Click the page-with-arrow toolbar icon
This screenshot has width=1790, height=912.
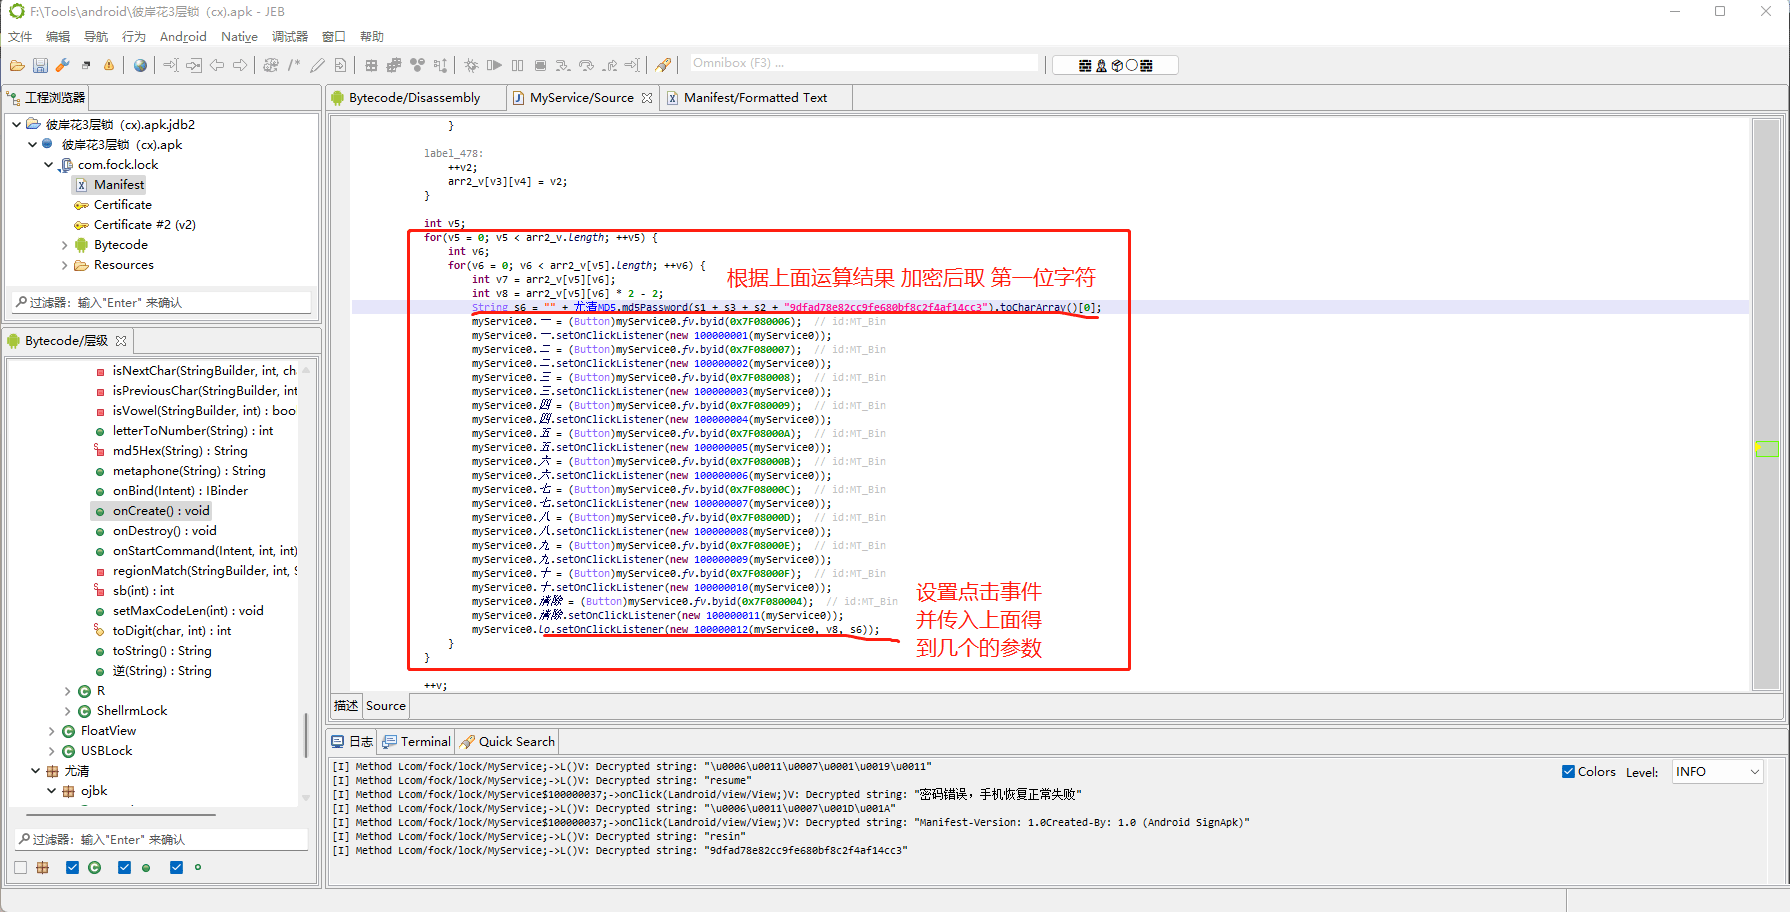(x=340, y=65)
